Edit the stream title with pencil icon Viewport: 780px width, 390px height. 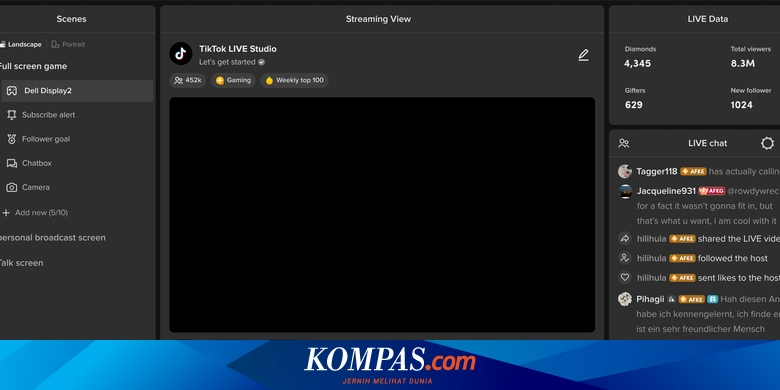(584, 55)
